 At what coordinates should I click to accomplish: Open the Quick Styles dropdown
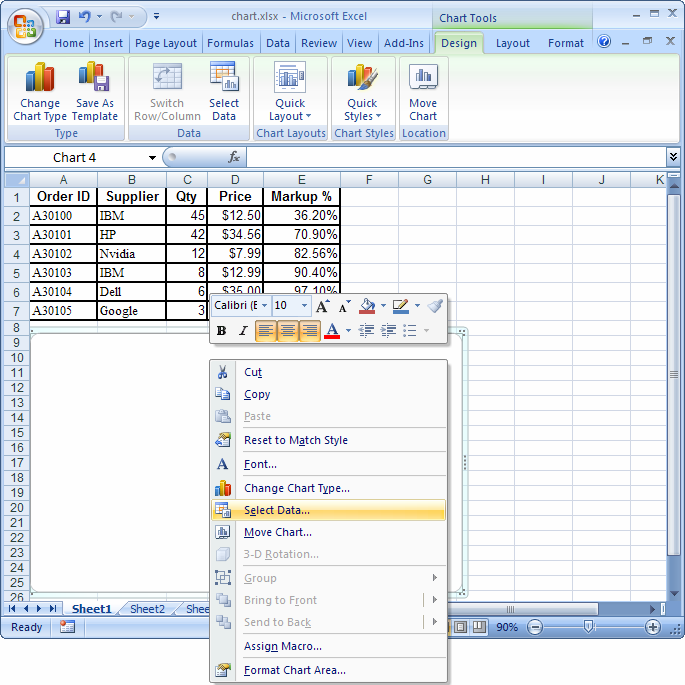(x=363, y=92)
